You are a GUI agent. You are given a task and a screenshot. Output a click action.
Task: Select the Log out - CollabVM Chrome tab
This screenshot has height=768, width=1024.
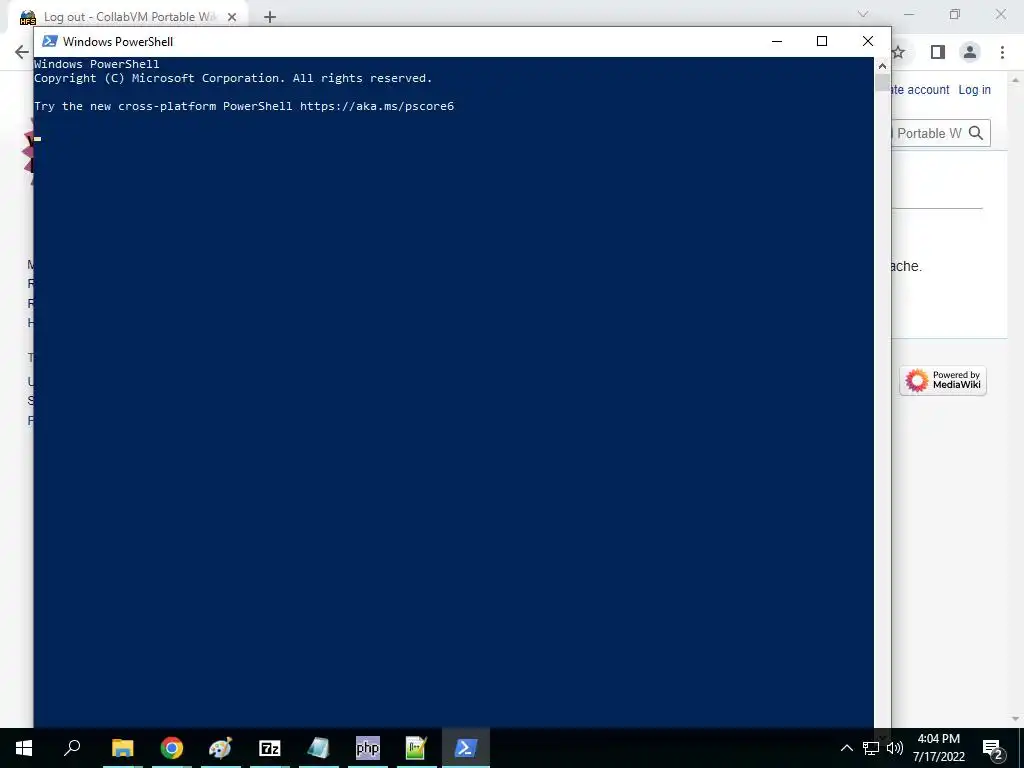[128, 17]
